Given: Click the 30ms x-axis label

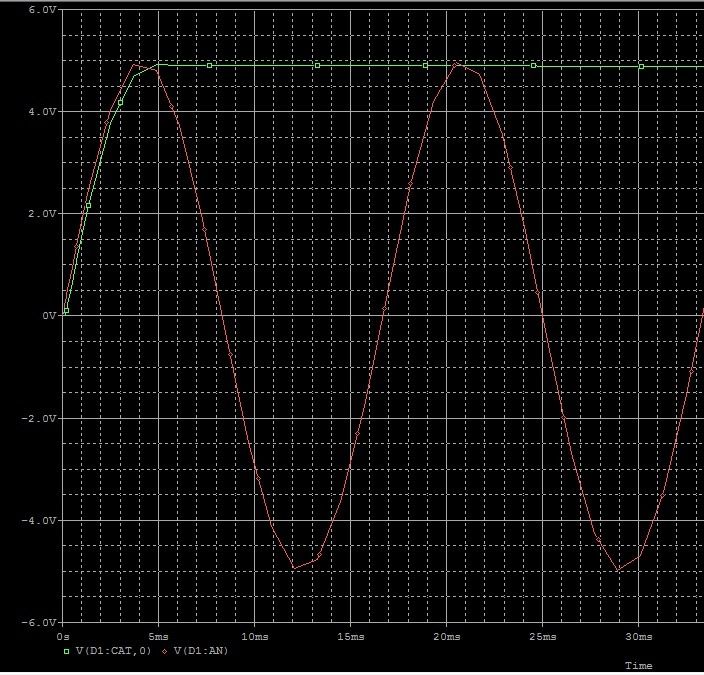Looking at the screenshot, I should point(639,637).
